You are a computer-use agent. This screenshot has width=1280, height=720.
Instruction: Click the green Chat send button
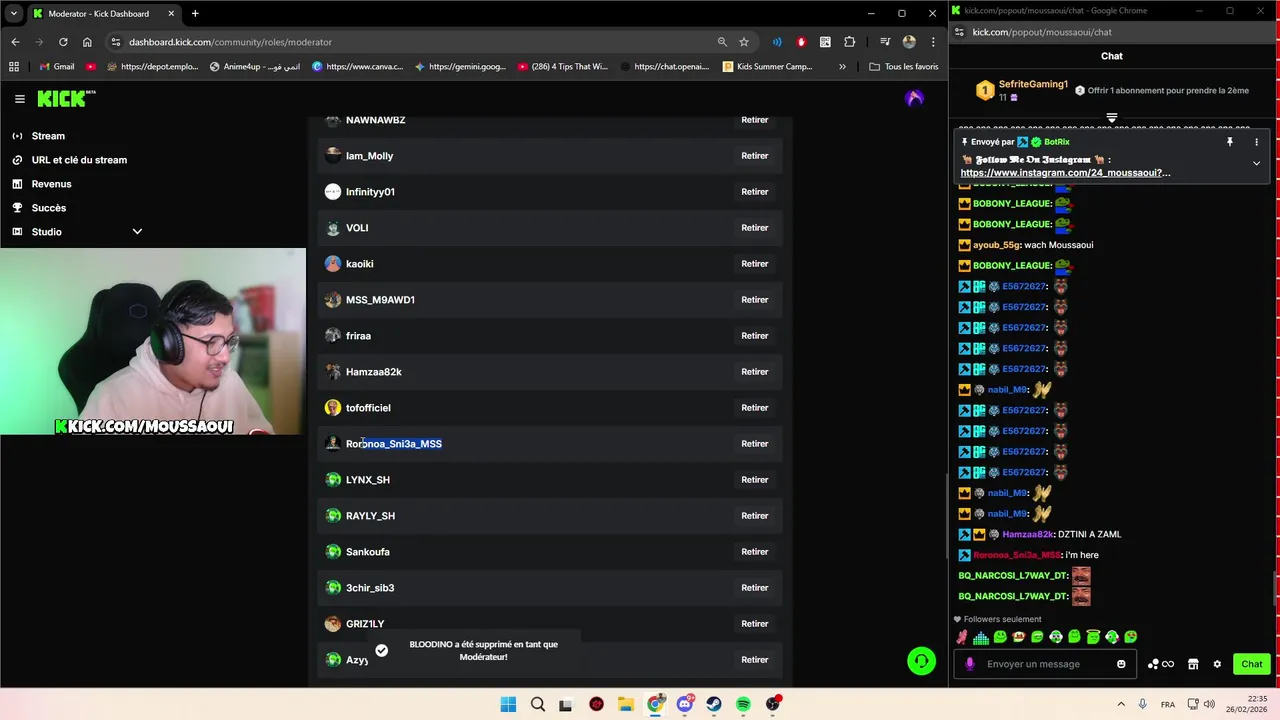pyautogui.click(x=1252, y=664)
